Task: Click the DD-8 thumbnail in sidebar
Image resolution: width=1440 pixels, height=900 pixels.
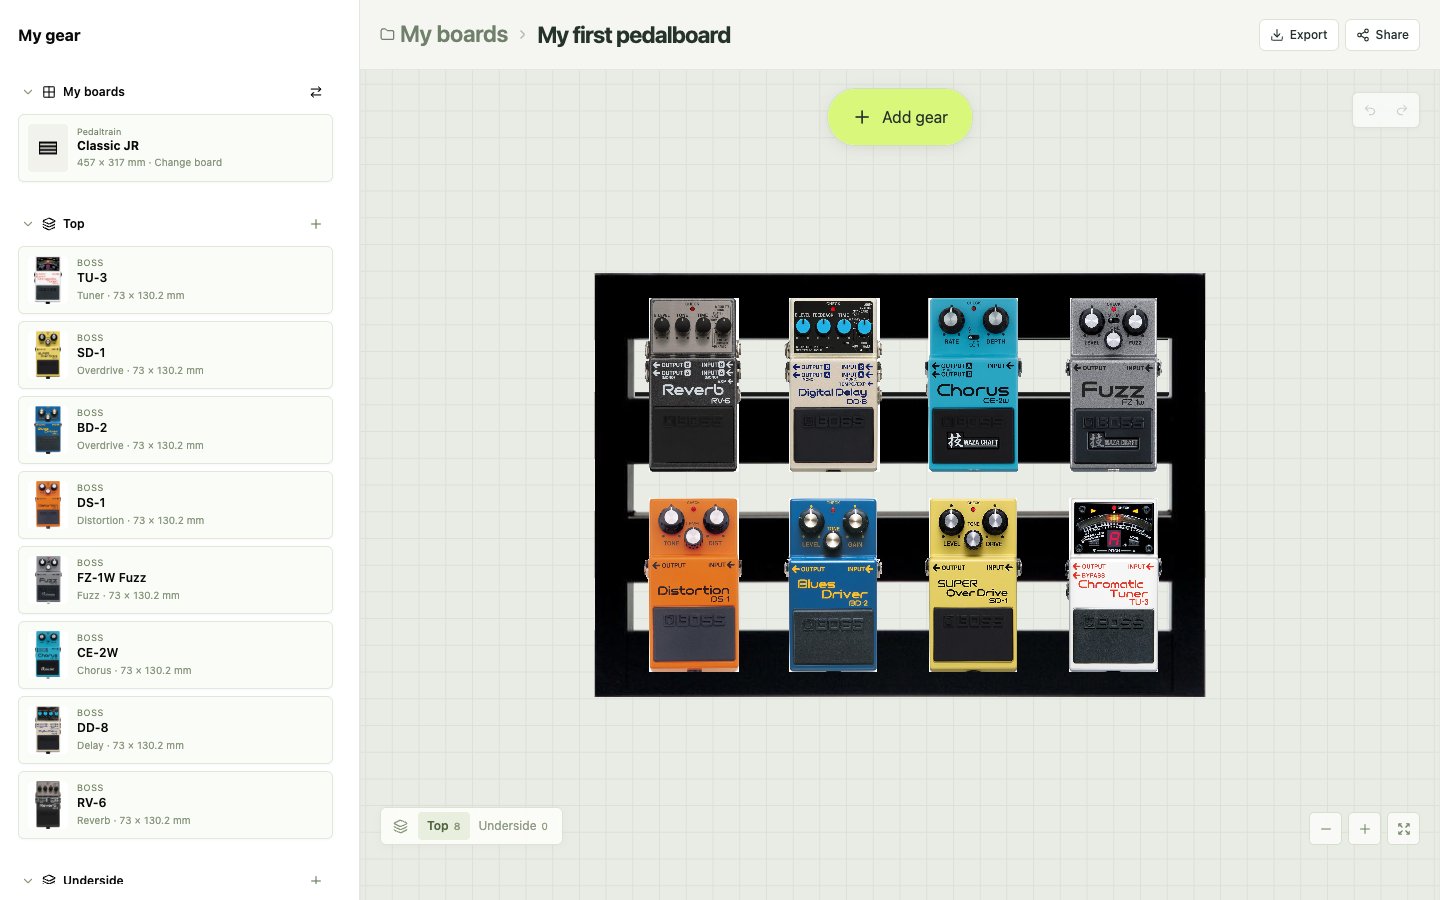Action: (48, 730)
